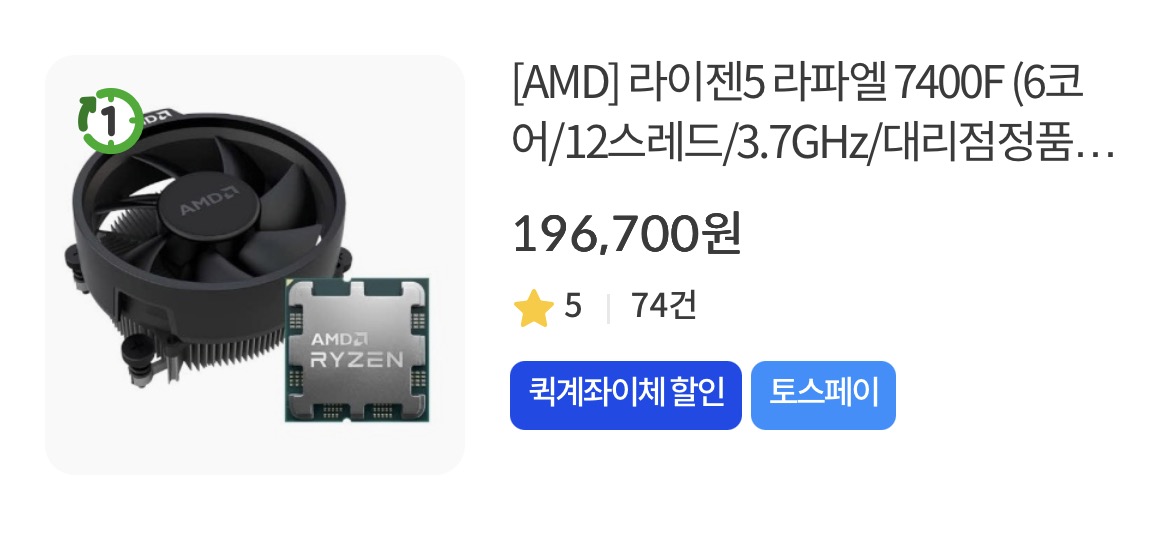Select the AMD Ryzen CPU chip picture

(x=357, y=350)
